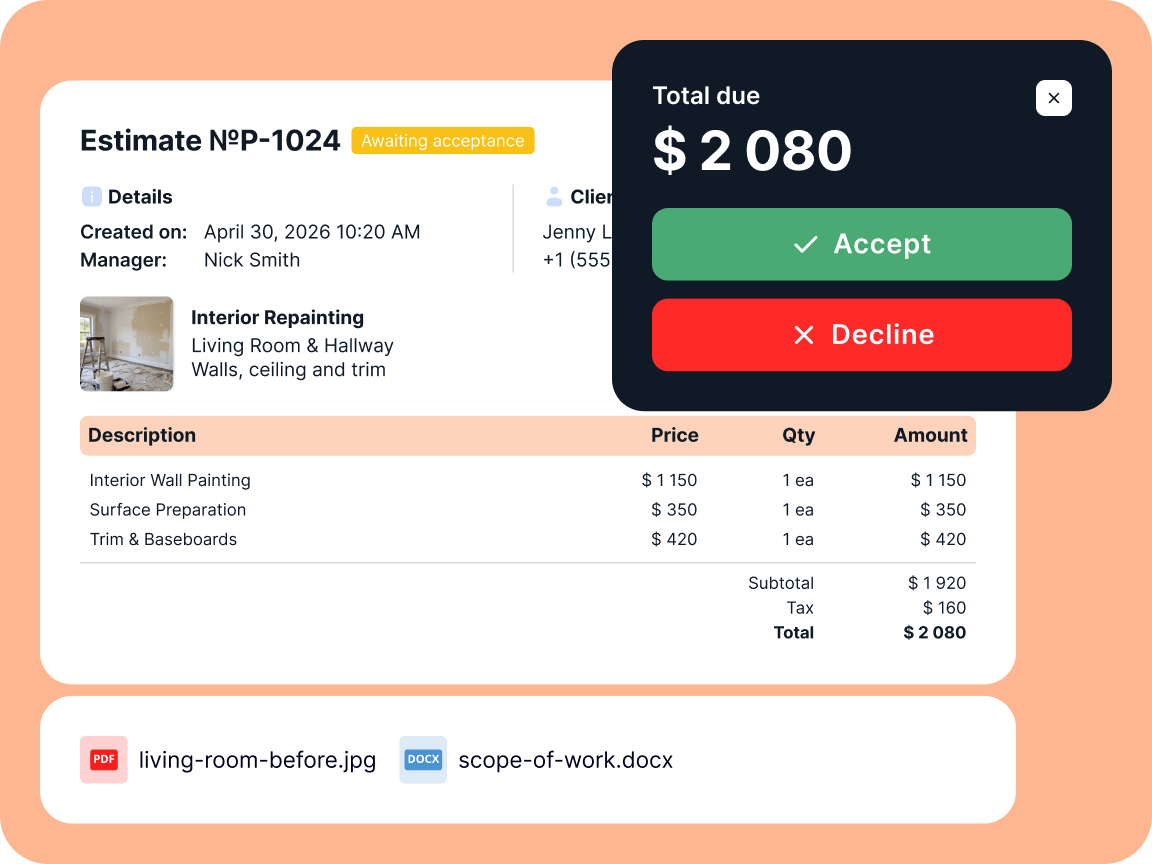
Task: Open living-room-before.jpg attachment
Action: pos(257,760)
